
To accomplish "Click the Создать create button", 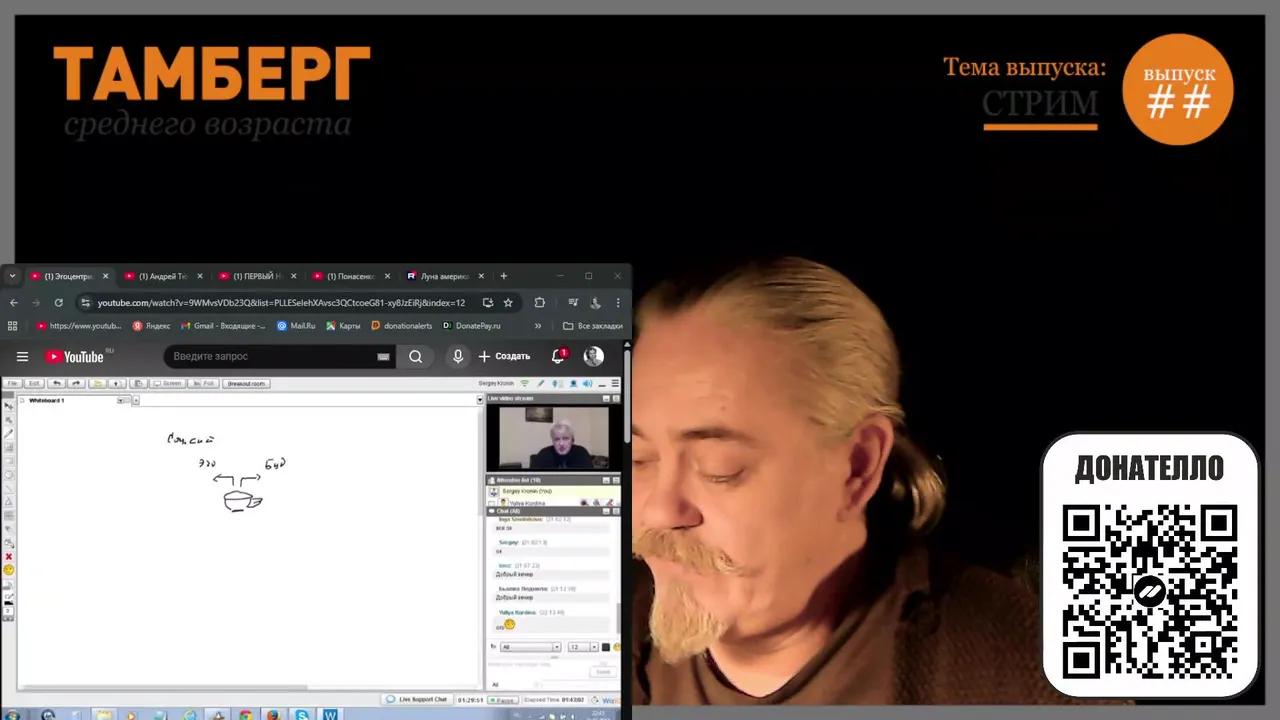I will (x=504, y=356).
